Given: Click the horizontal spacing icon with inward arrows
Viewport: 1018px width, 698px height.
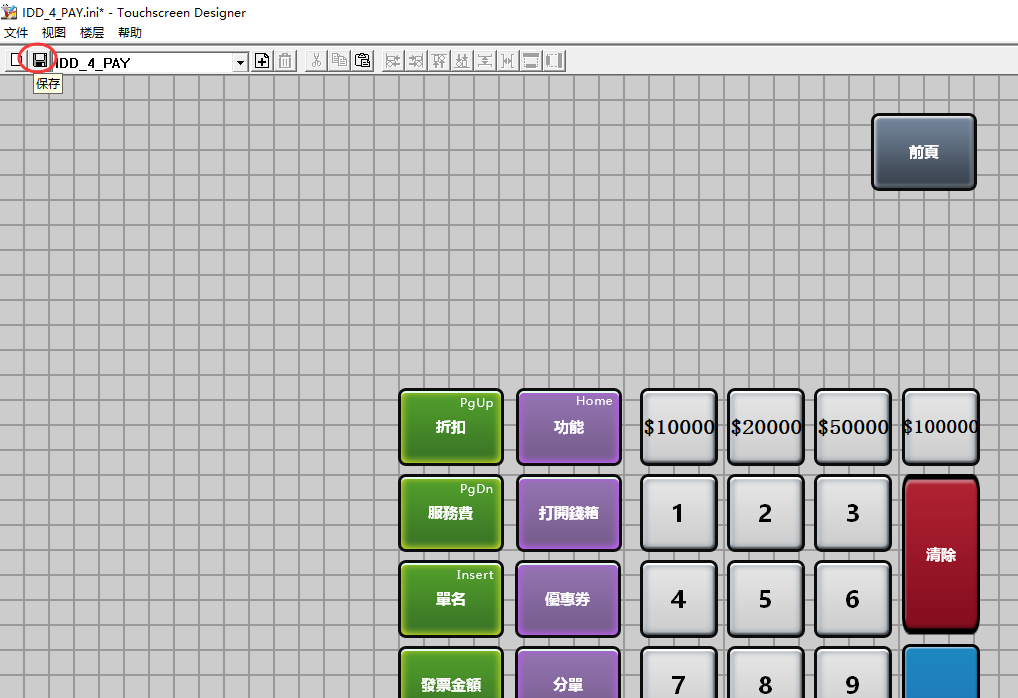Looking at the screenshot, I should [508, 61].
